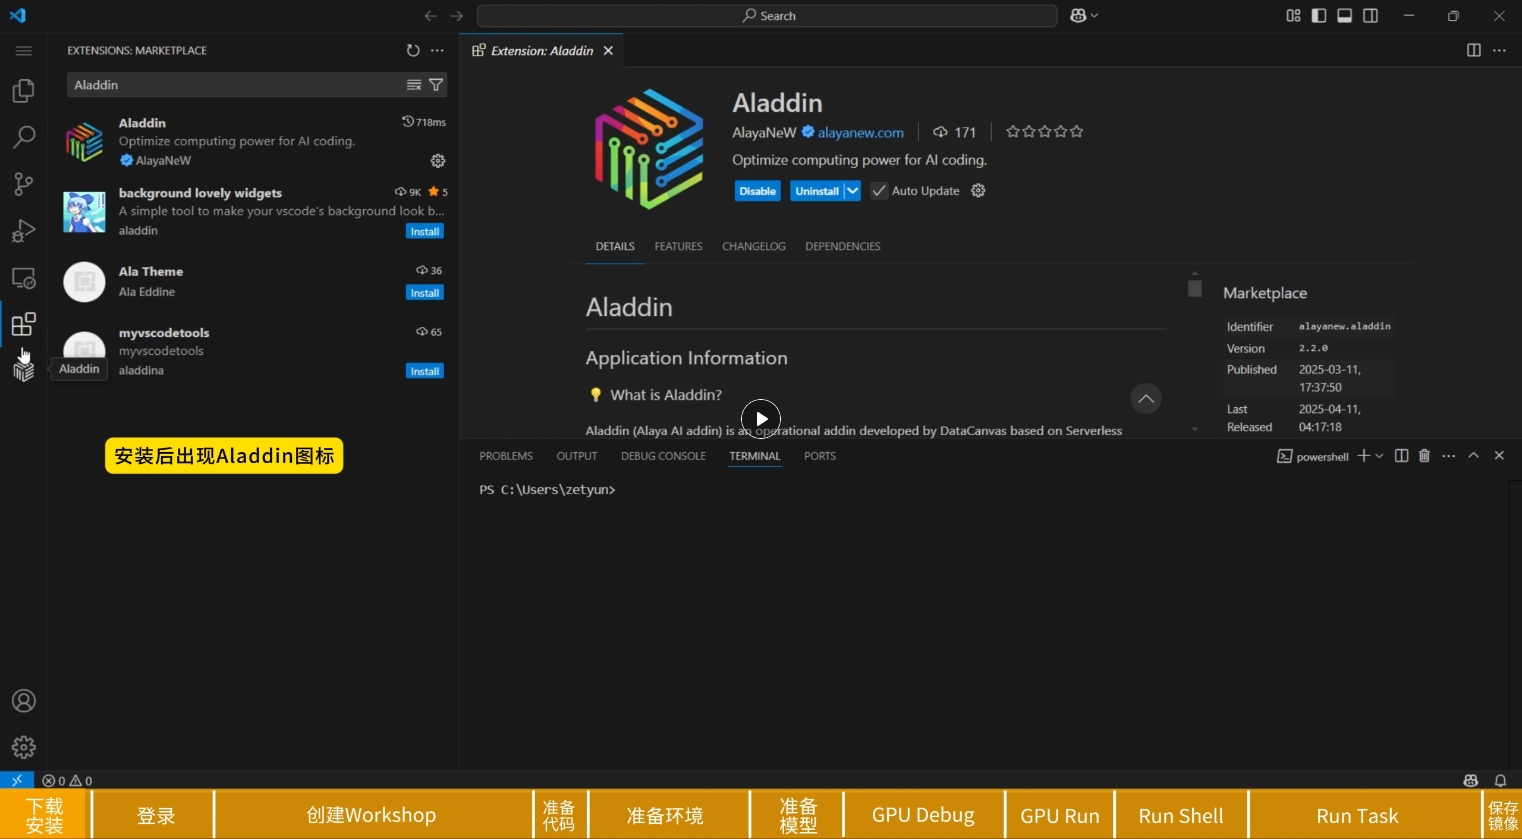Open the Extensions view icon
1522x839 pixels.
pyautogui.click(x=23, y=324)
